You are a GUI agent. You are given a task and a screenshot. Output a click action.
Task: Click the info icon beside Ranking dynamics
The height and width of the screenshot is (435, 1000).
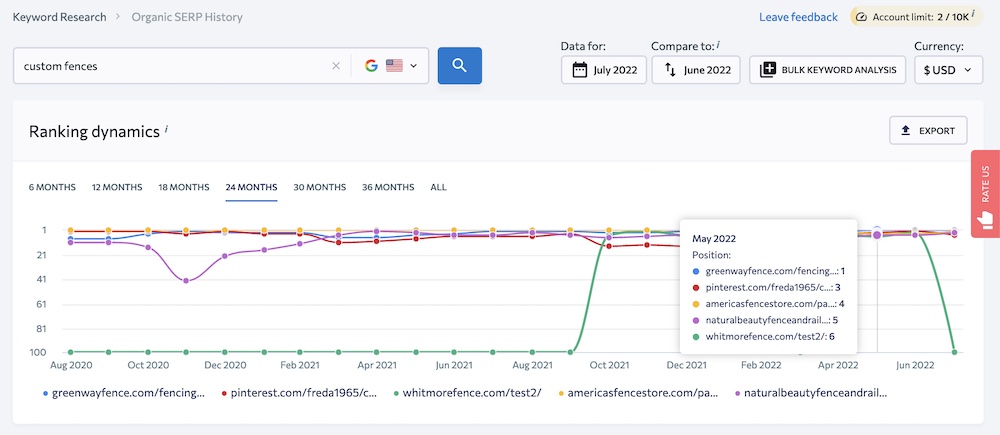tap(167, 129)
